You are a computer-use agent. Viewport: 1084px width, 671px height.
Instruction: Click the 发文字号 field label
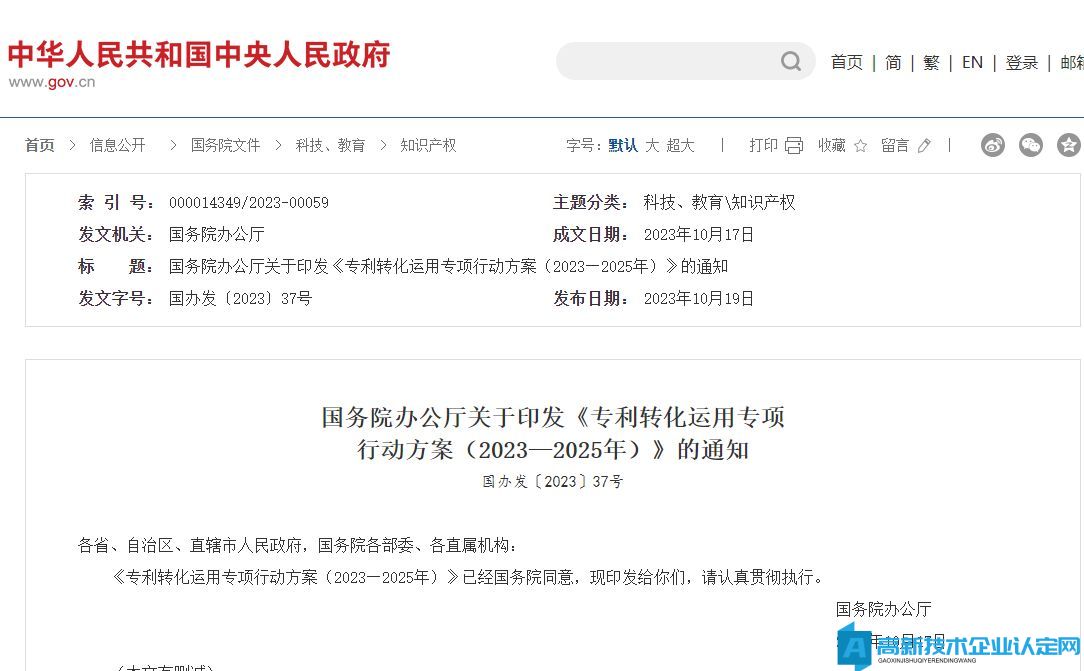[x=115, y=299]
